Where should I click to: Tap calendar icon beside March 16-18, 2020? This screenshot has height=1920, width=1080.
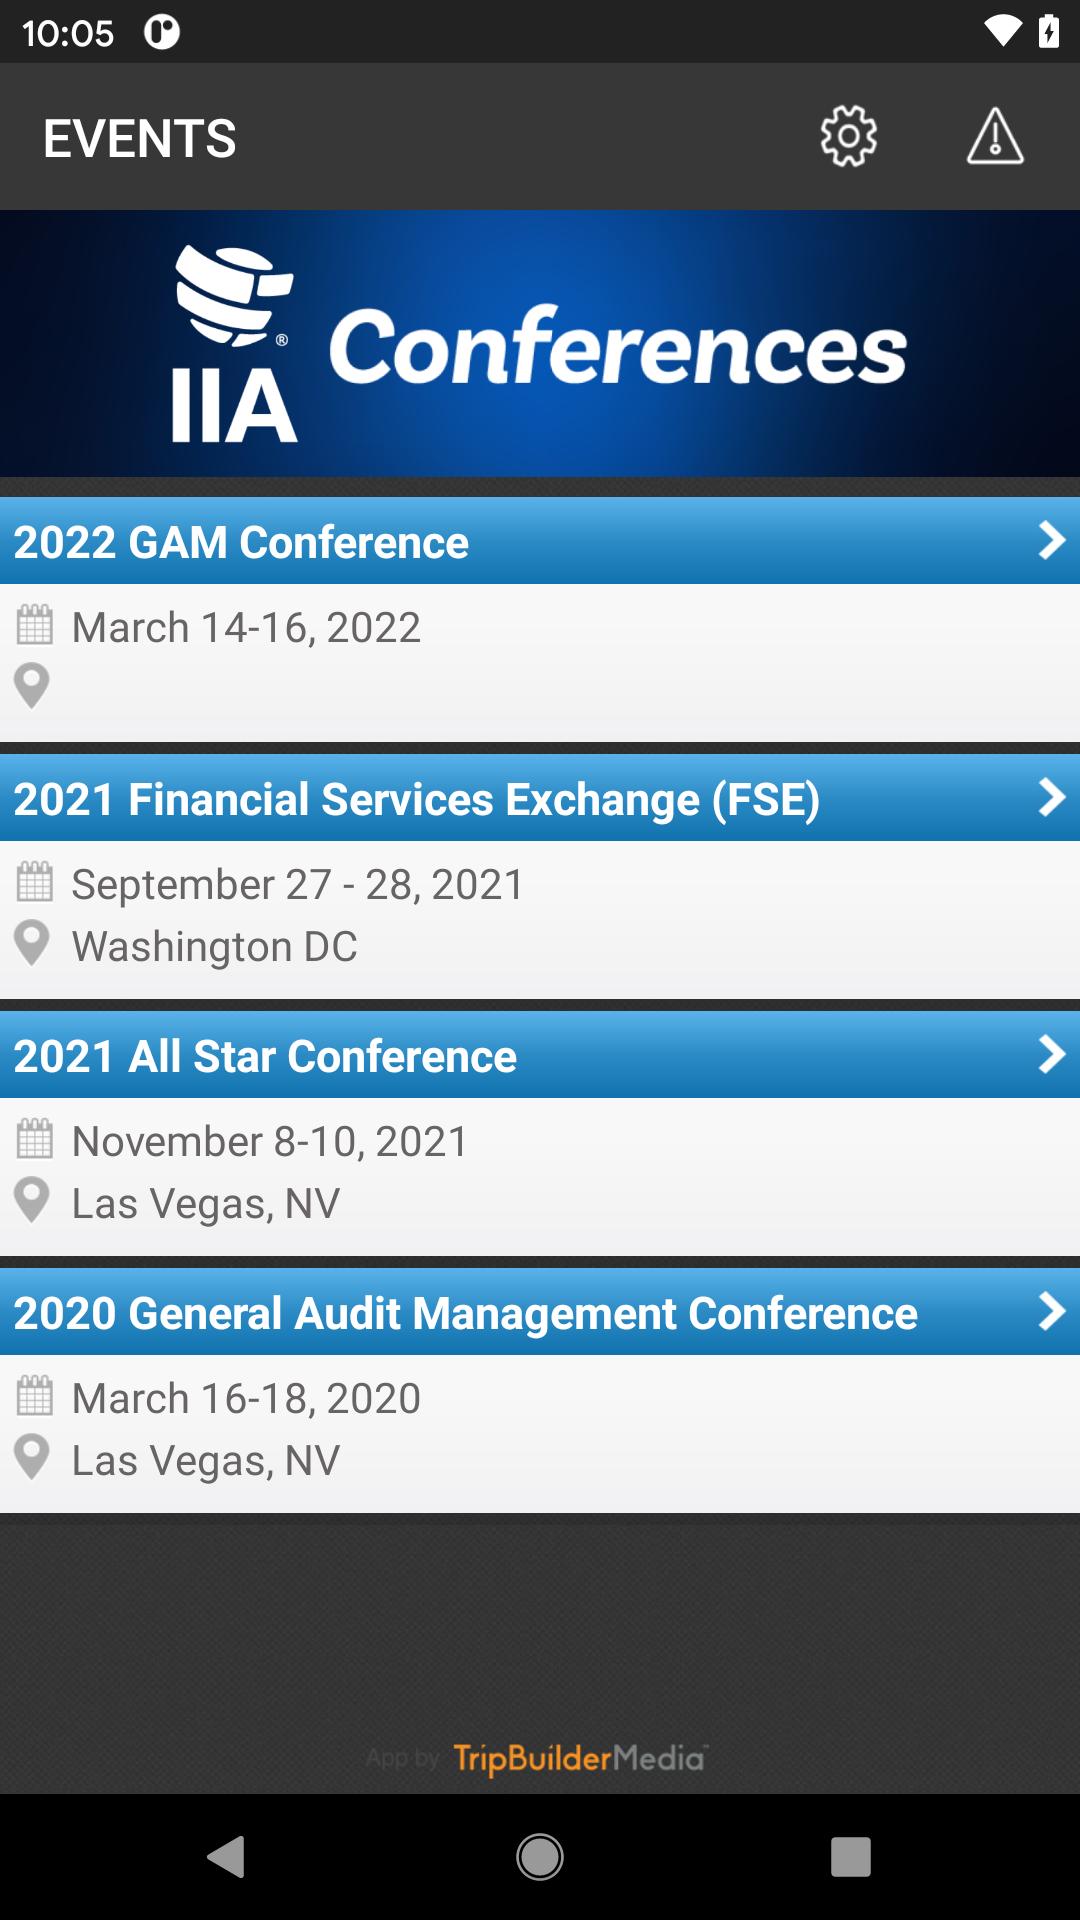pyautogui.click(x=35, y=1396)
